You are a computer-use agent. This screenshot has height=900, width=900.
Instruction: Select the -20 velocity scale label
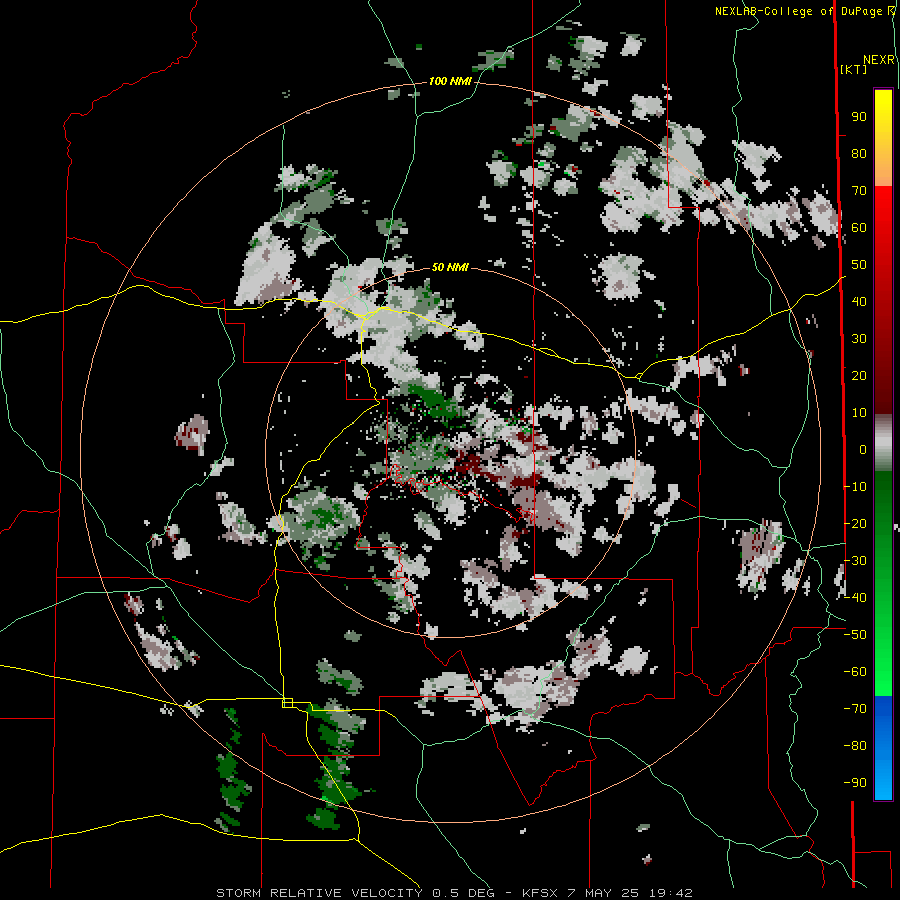(x=855, y=524)
